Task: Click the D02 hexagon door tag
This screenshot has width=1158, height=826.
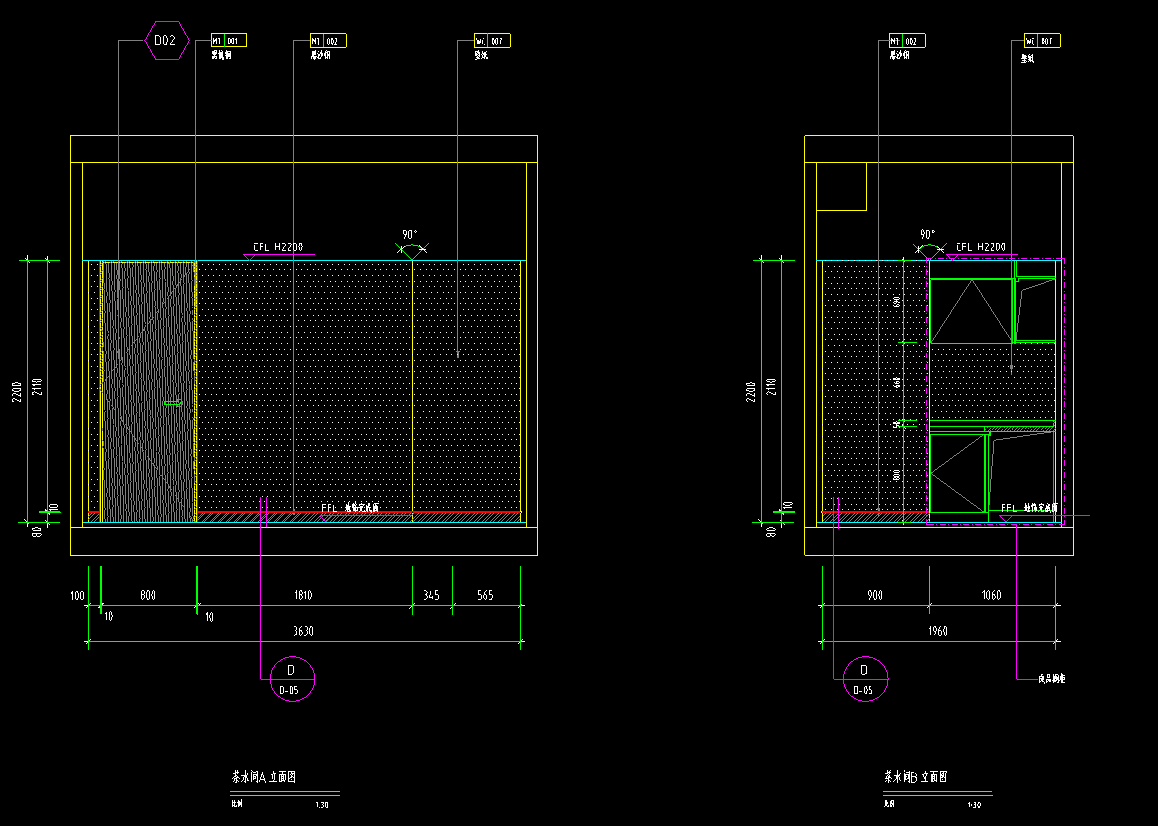Action: click(166, 41)
